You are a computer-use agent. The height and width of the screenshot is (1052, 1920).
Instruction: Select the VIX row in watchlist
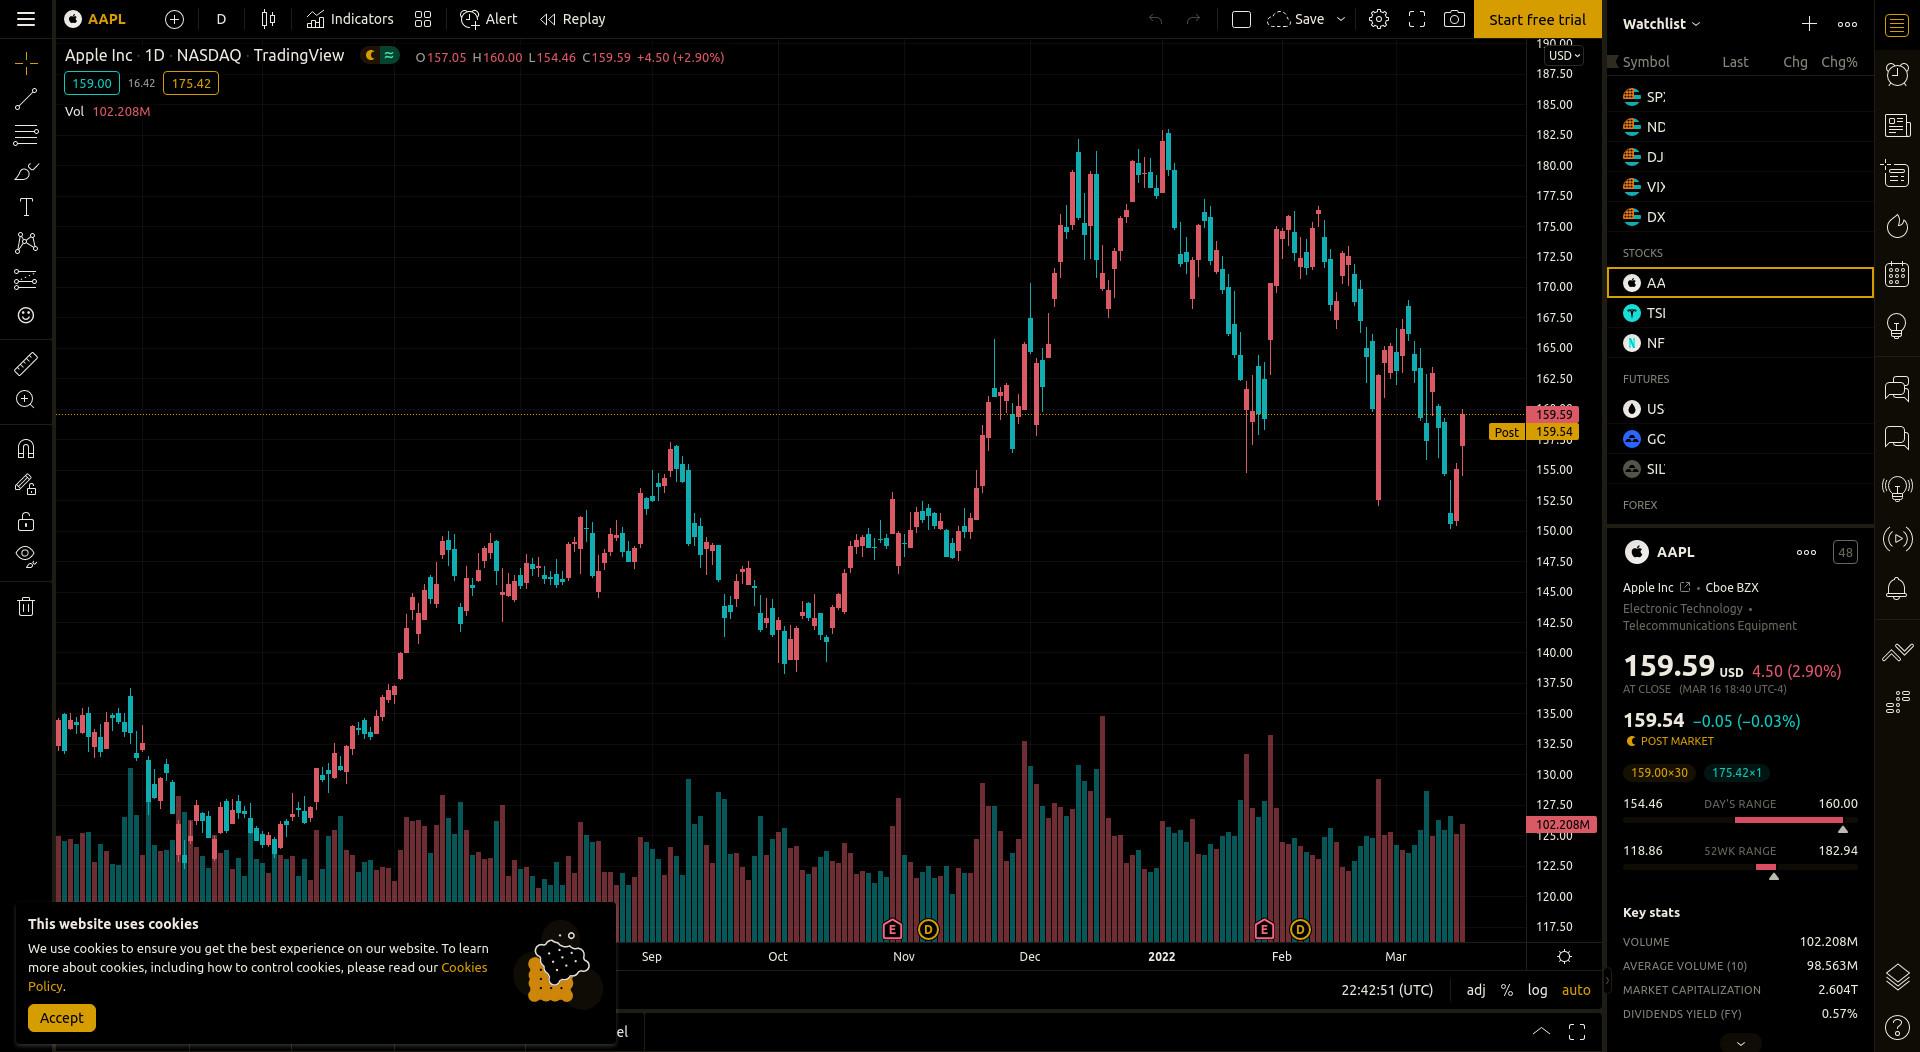coord(1740,187)
